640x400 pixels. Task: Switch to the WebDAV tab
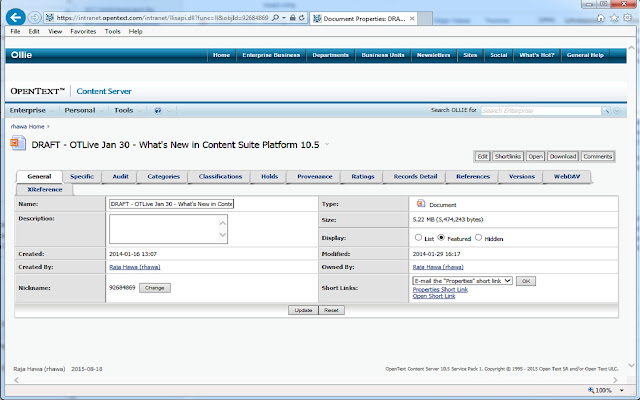tap(567, 177)
